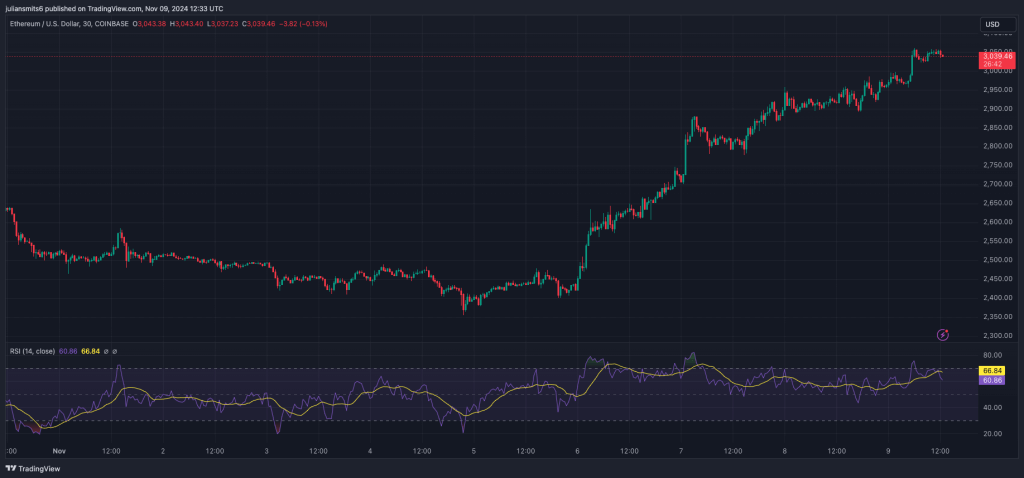Viewport: 1024px width, 478px height.
Task: Click the first empty-value symbol in RSI legend
Action: (104, 351)
